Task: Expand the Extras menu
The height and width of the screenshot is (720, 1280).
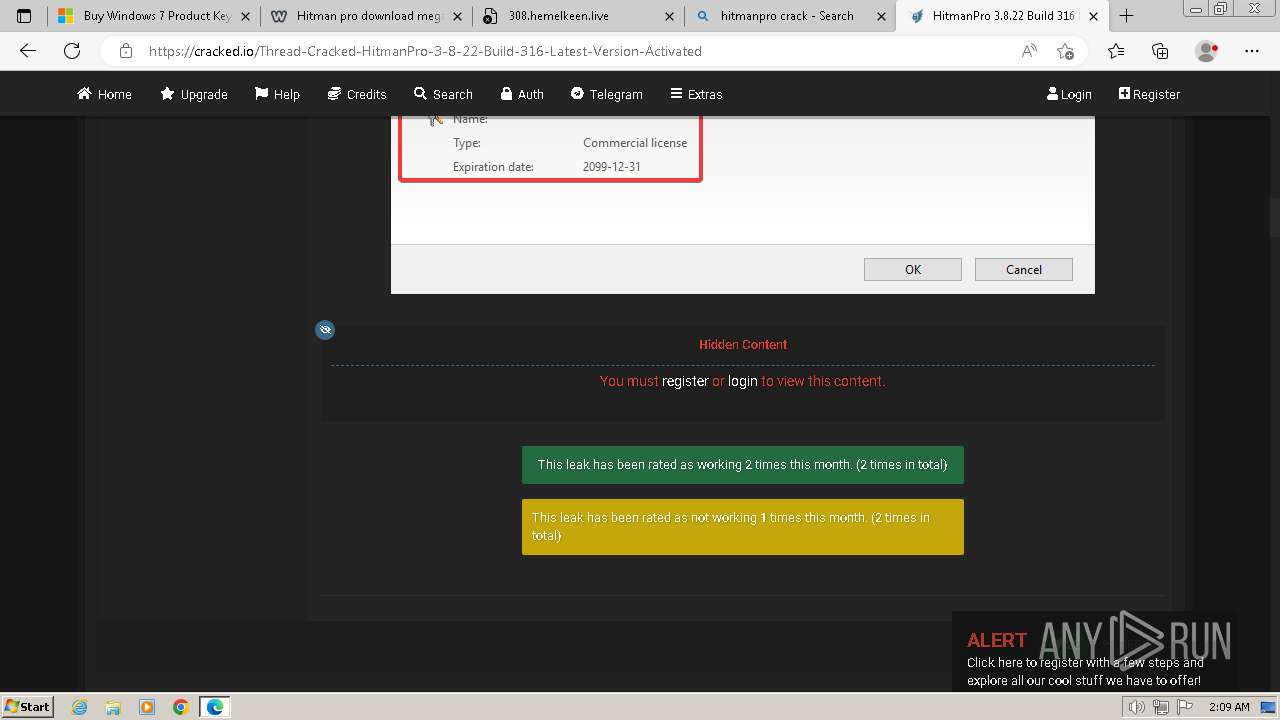Action: [696, 94]
